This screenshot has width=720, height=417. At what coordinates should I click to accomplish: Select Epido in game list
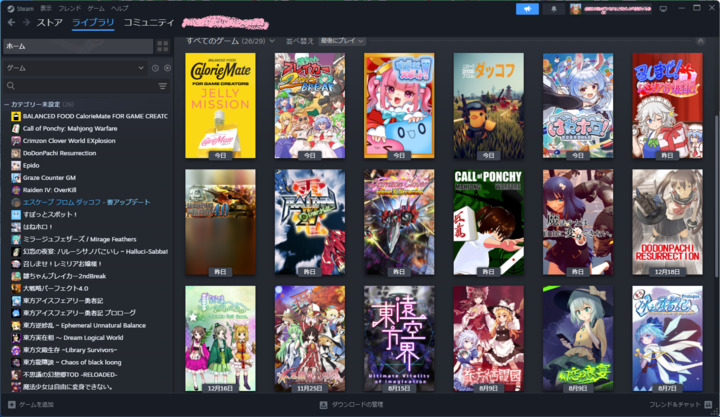coord(26,165)
